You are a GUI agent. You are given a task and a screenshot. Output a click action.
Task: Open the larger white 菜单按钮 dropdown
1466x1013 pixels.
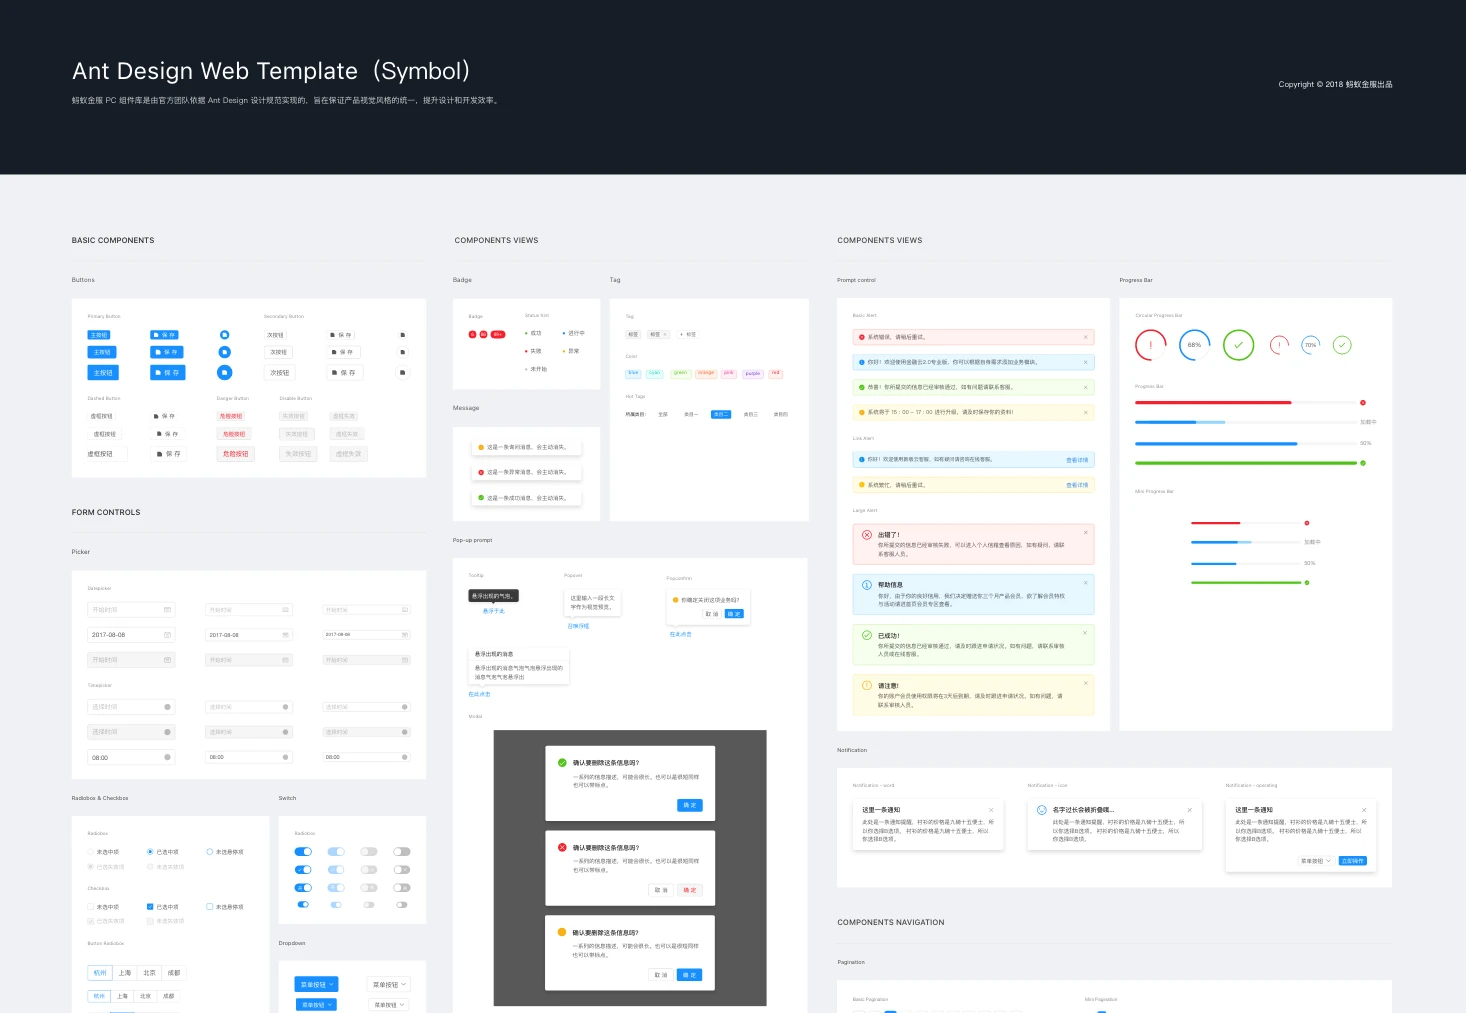coord(389,985)
